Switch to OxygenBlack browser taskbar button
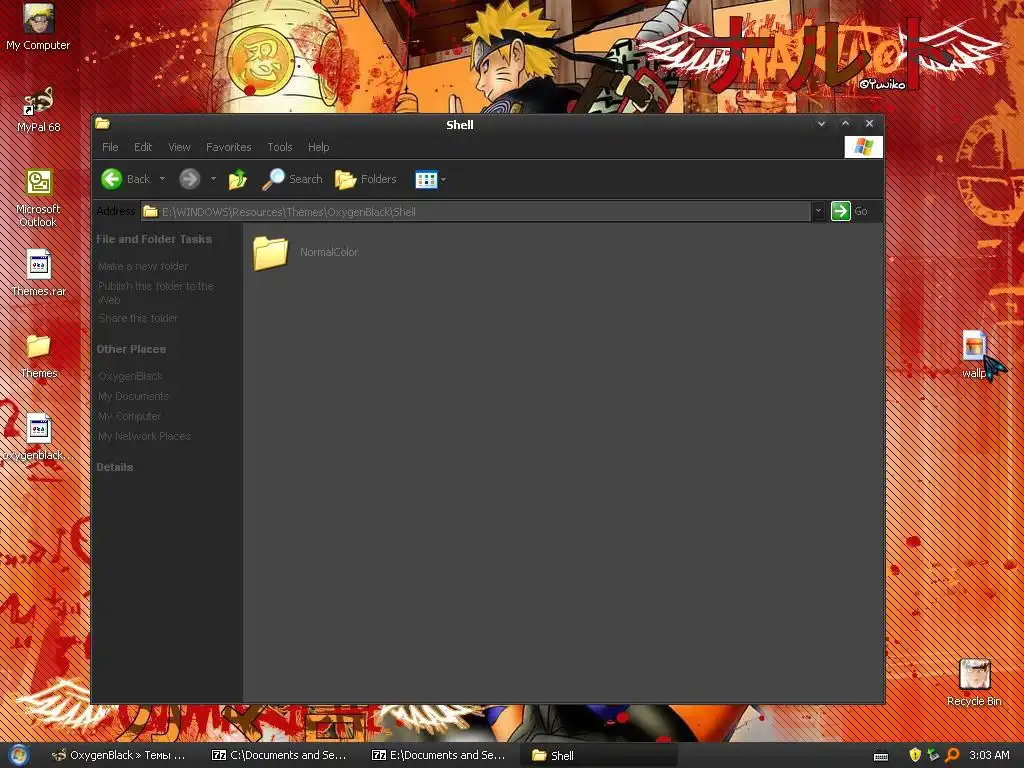 121,755
